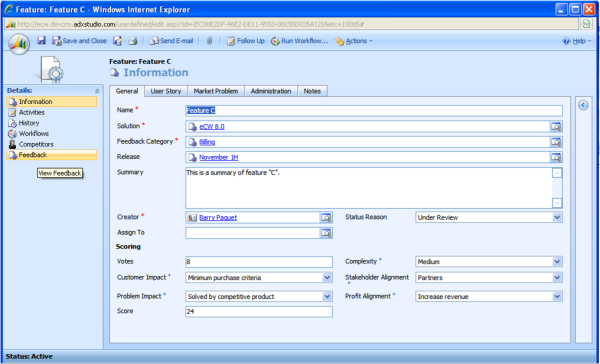This screenshot has height=364, width=600.
Task: Click the Votes input field
Action: (259, 262)
